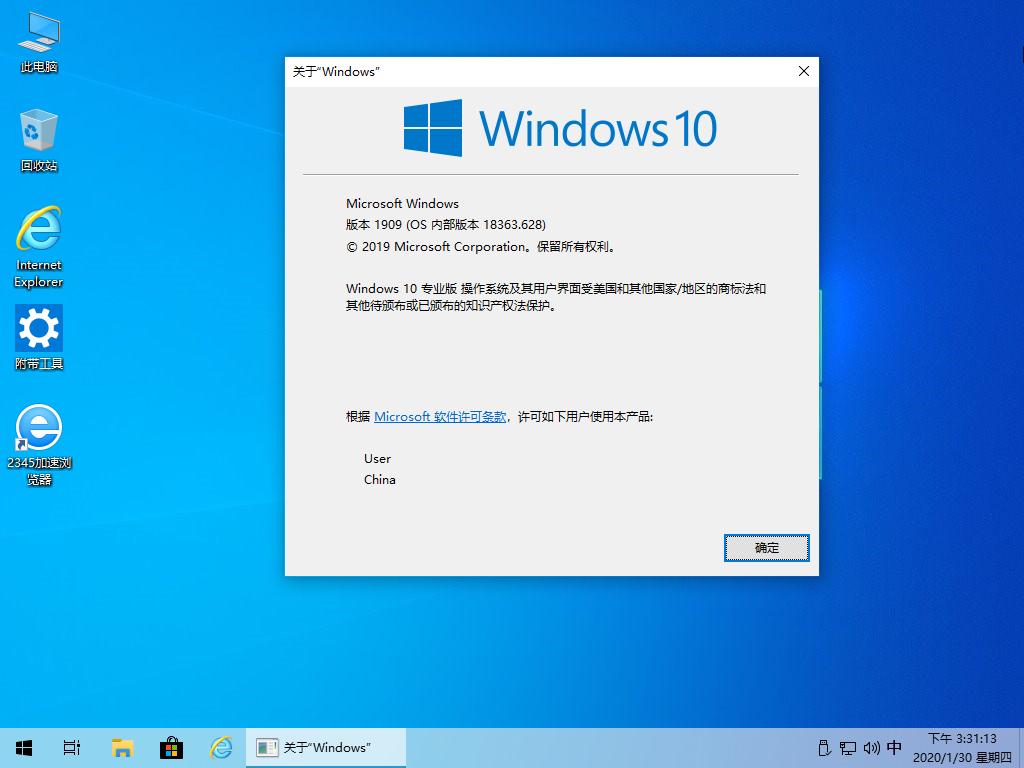Viewport: 1024px width, 768px height.
Task: Select the 附带工具 gear icon
Action: click(39, 338)
